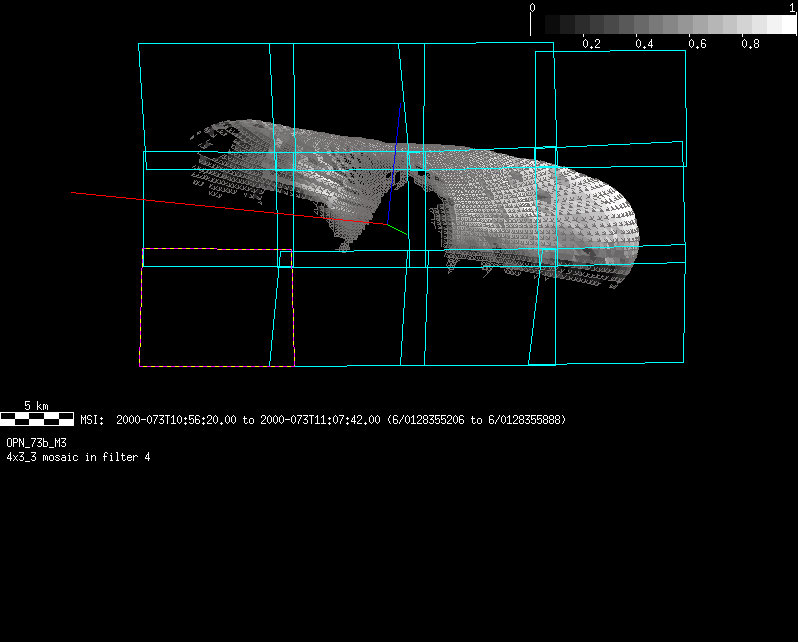Screen dimensions: 798x642
Task: Click the 0.2 tick label under the color bar
Action: (591, 45)
